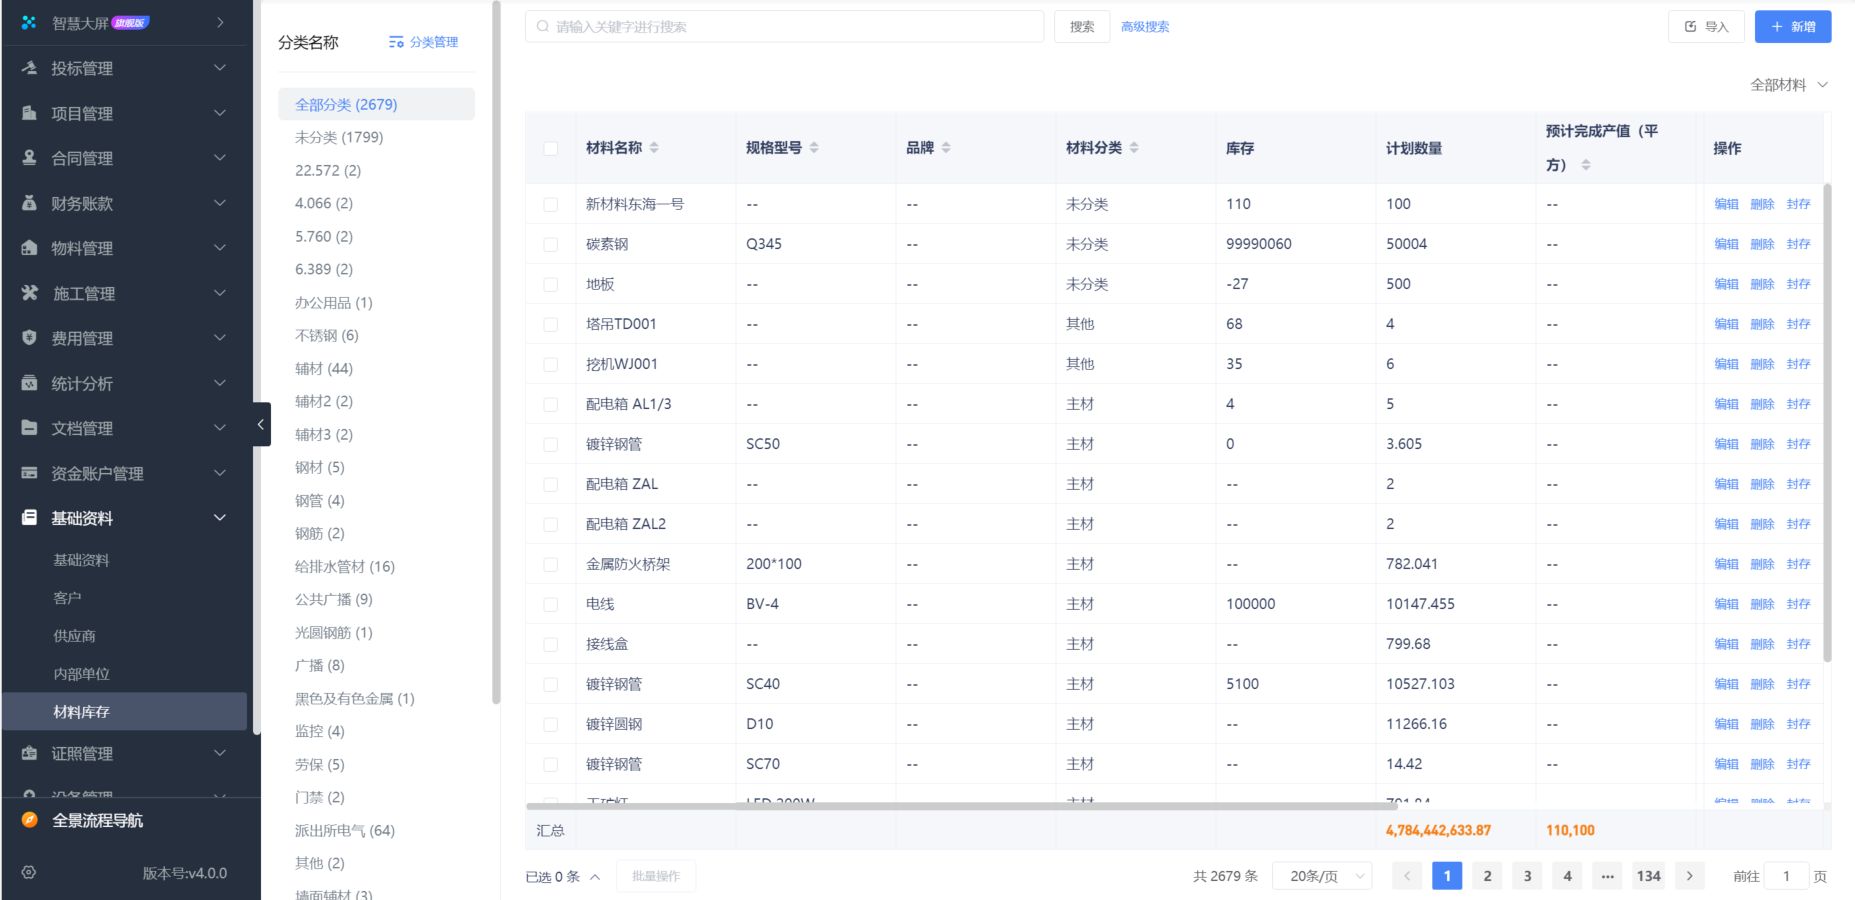
Task: Select the 智慧大屏 icon in sidebar
Action: click(27, 21)
